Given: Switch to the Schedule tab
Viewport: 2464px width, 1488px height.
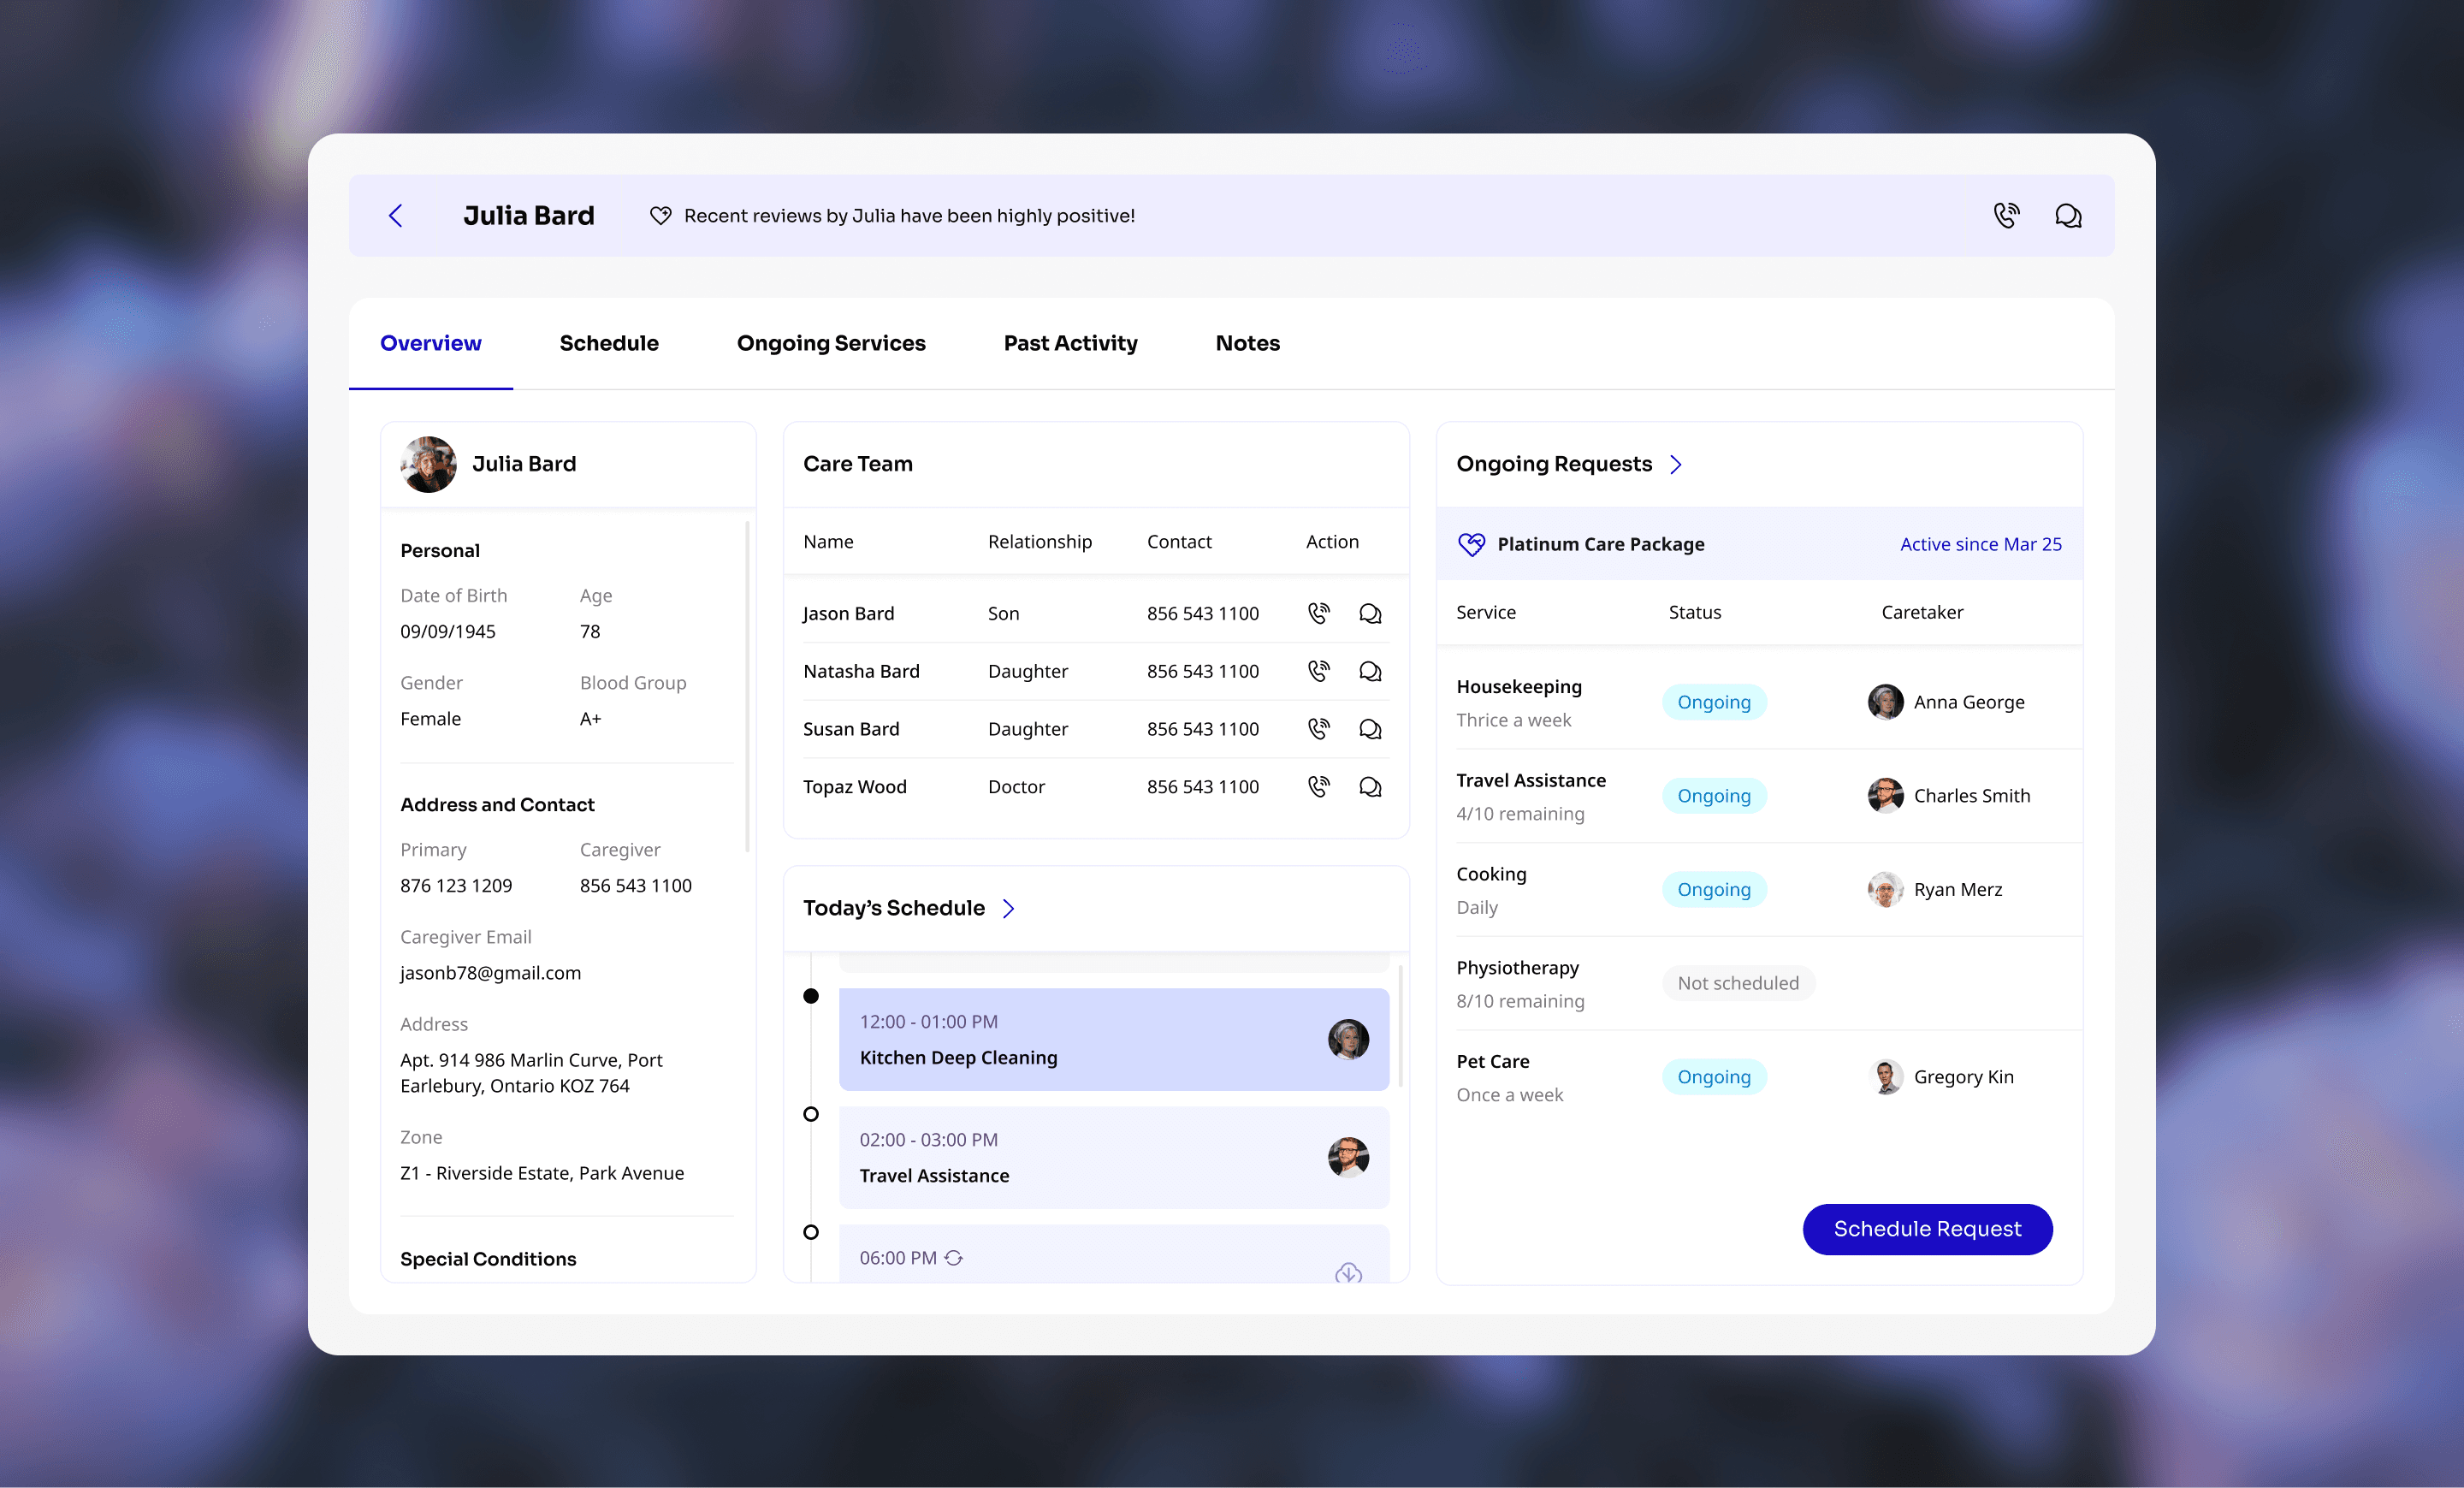Looking at the screenshot, I should 609,343.
